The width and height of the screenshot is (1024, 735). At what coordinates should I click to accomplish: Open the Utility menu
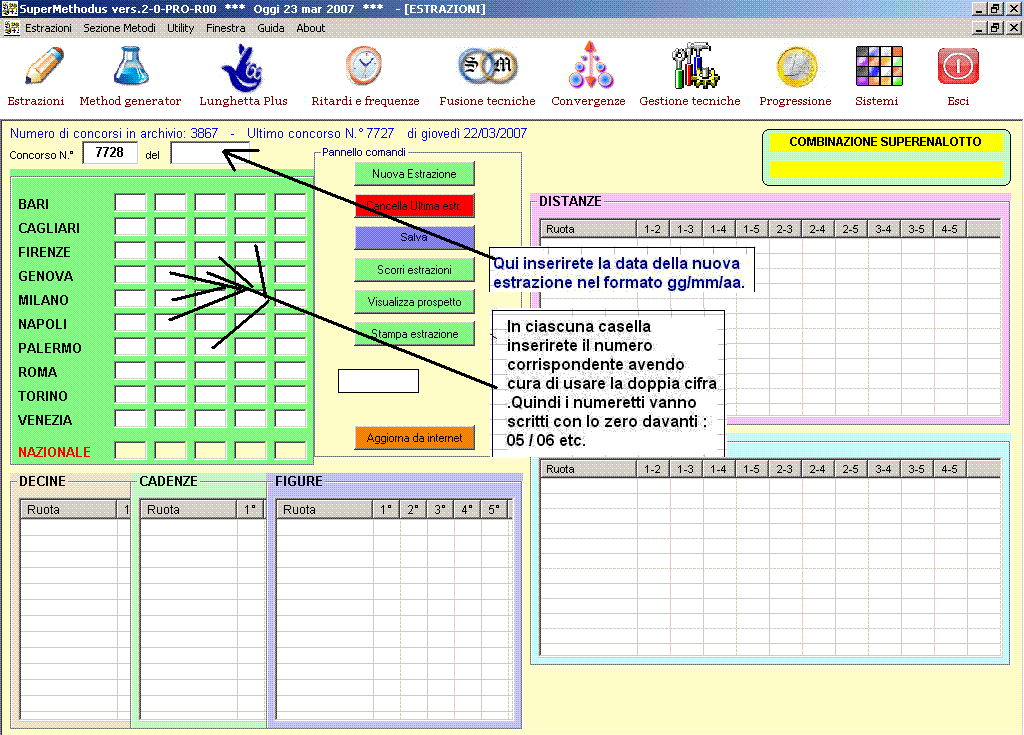[180, 28]
